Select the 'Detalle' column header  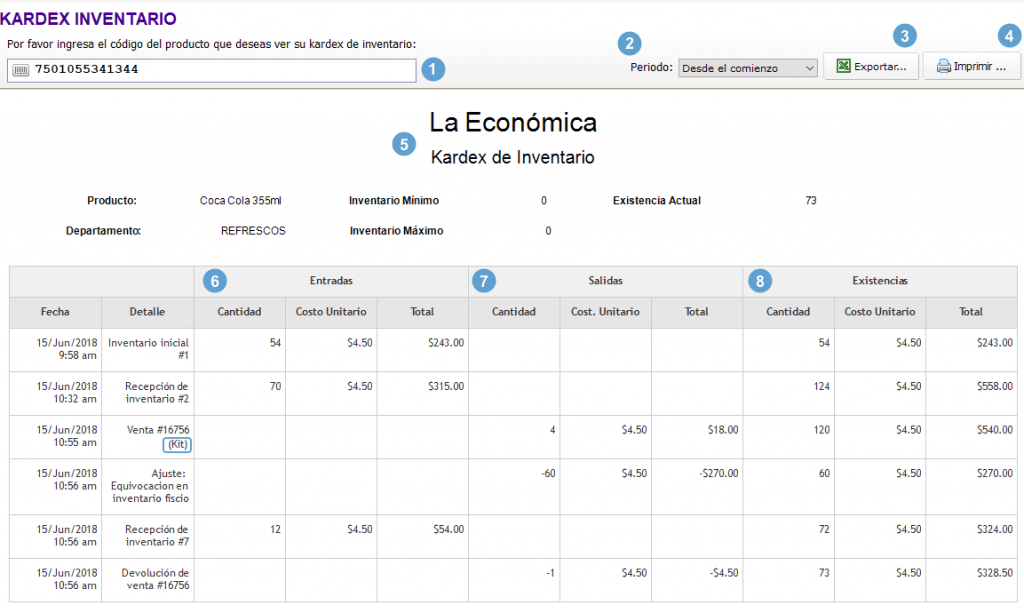[147, 312]
